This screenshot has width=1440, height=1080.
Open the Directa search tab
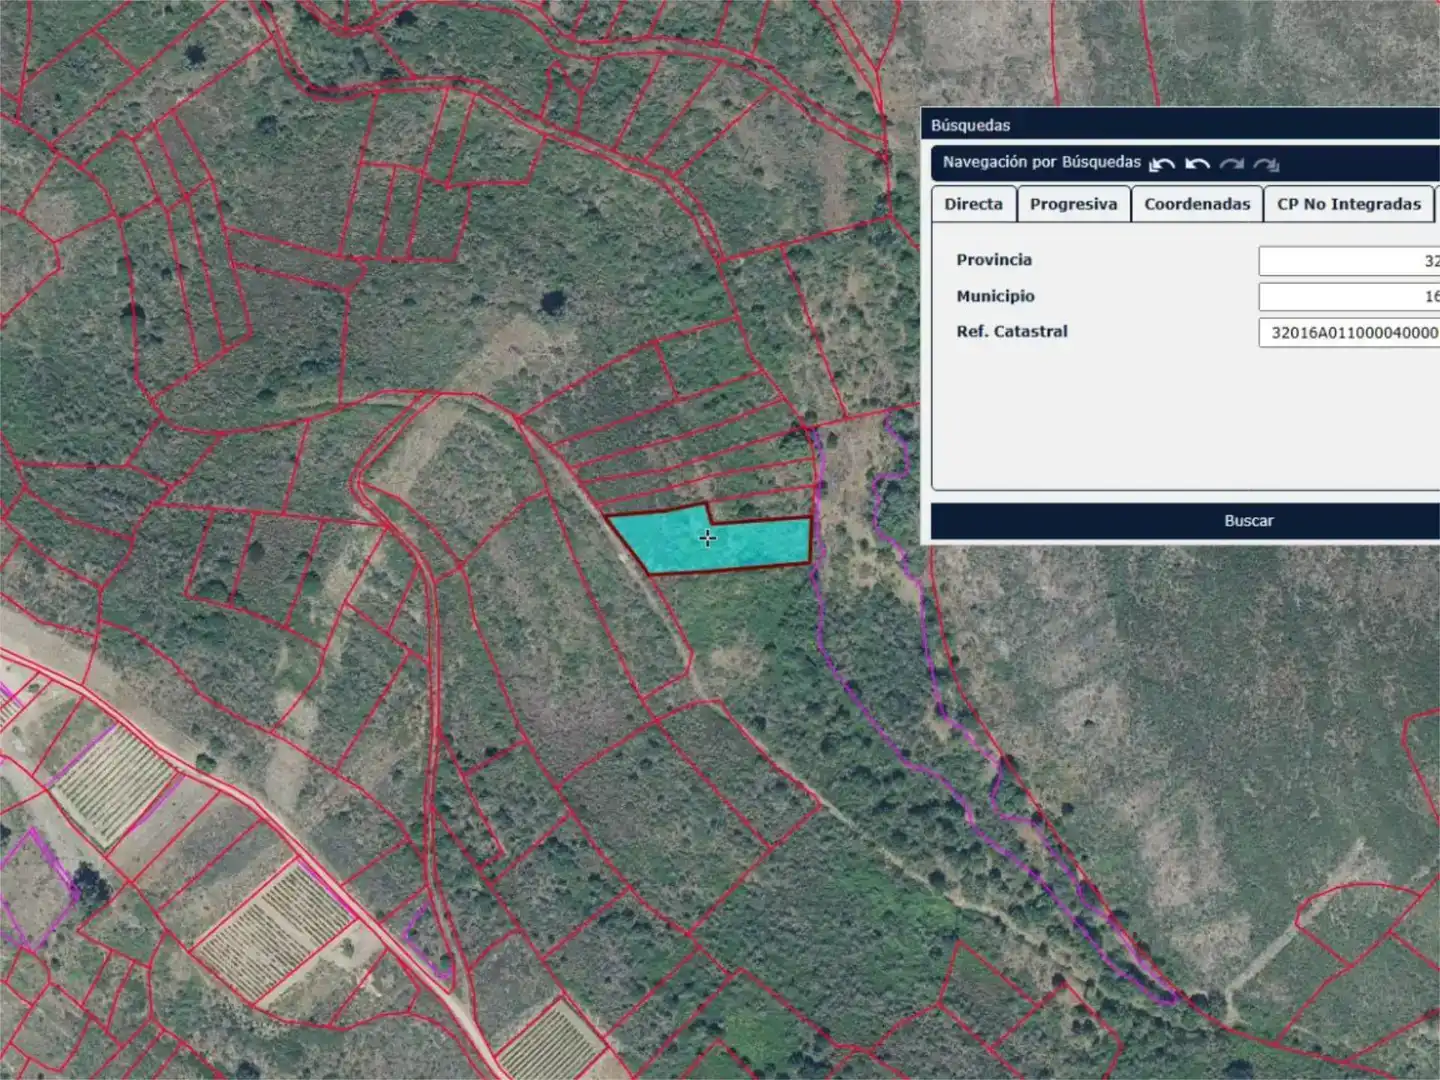[x=974, y=204]
